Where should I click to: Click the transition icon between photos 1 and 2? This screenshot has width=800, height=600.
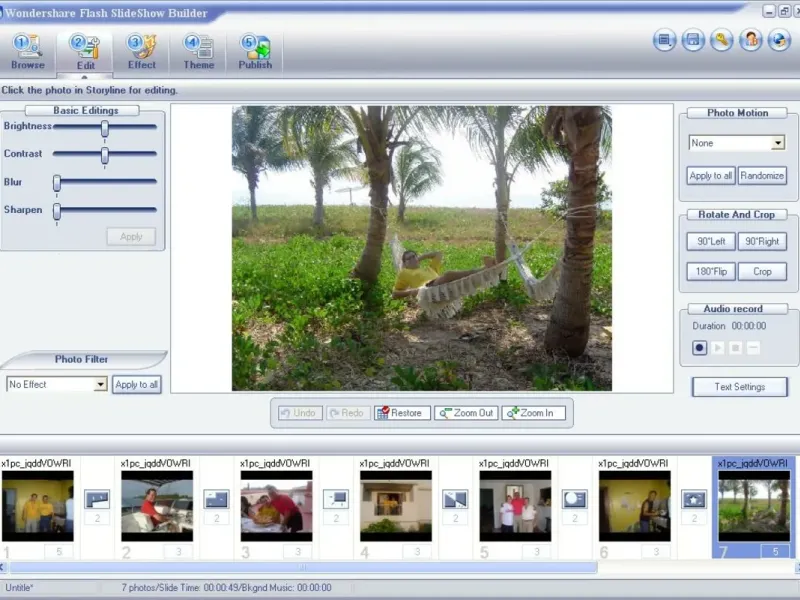97,499
